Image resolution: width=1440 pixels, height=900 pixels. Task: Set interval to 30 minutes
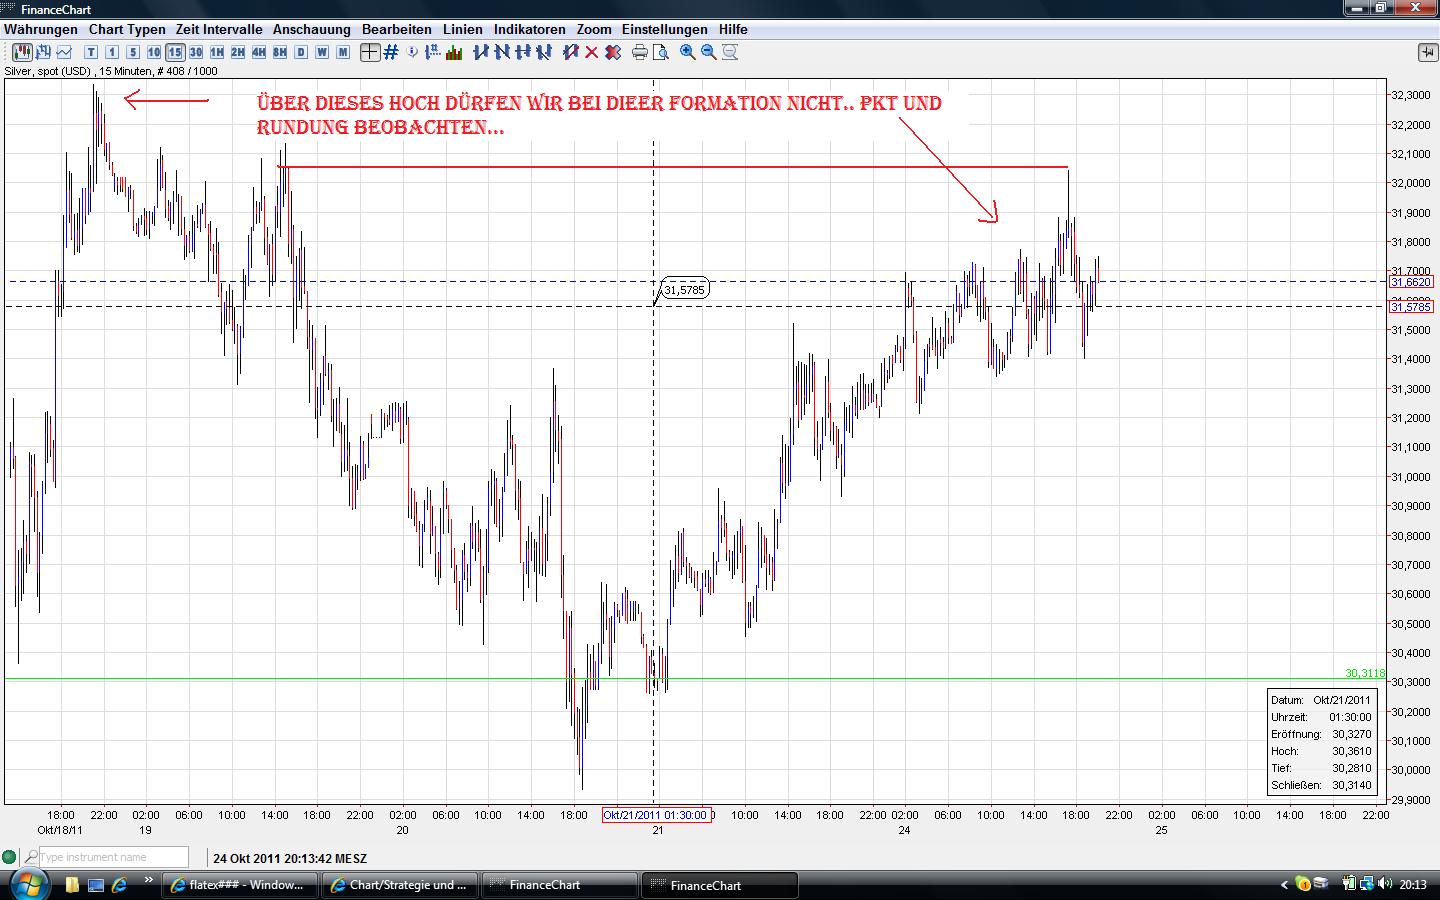(196, 52)
